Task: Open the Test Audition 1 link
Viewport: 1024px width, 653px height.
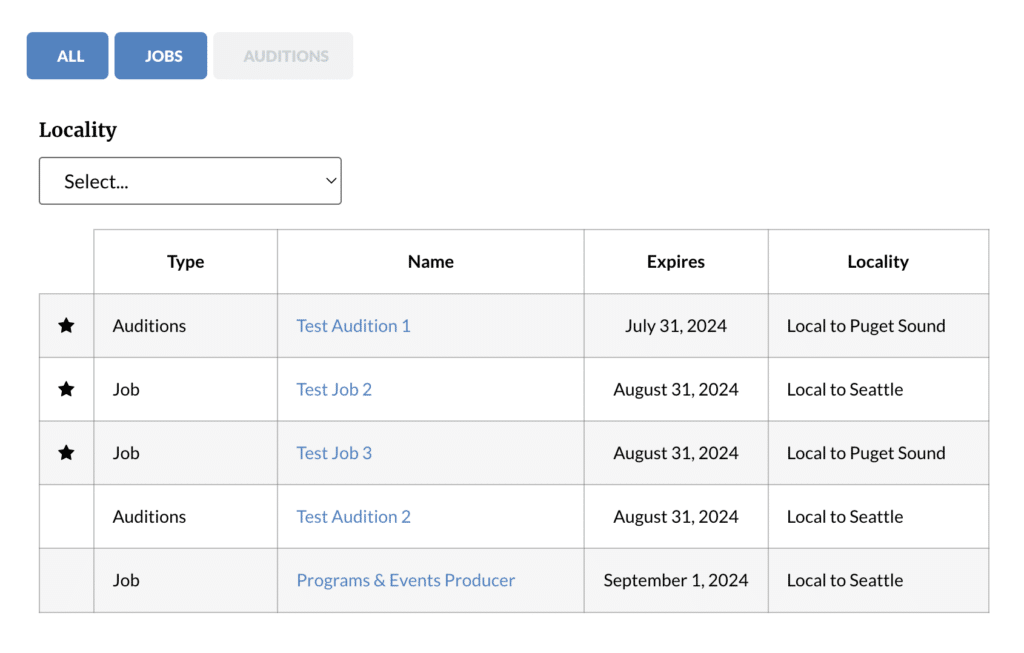Action: pos(353,326)
